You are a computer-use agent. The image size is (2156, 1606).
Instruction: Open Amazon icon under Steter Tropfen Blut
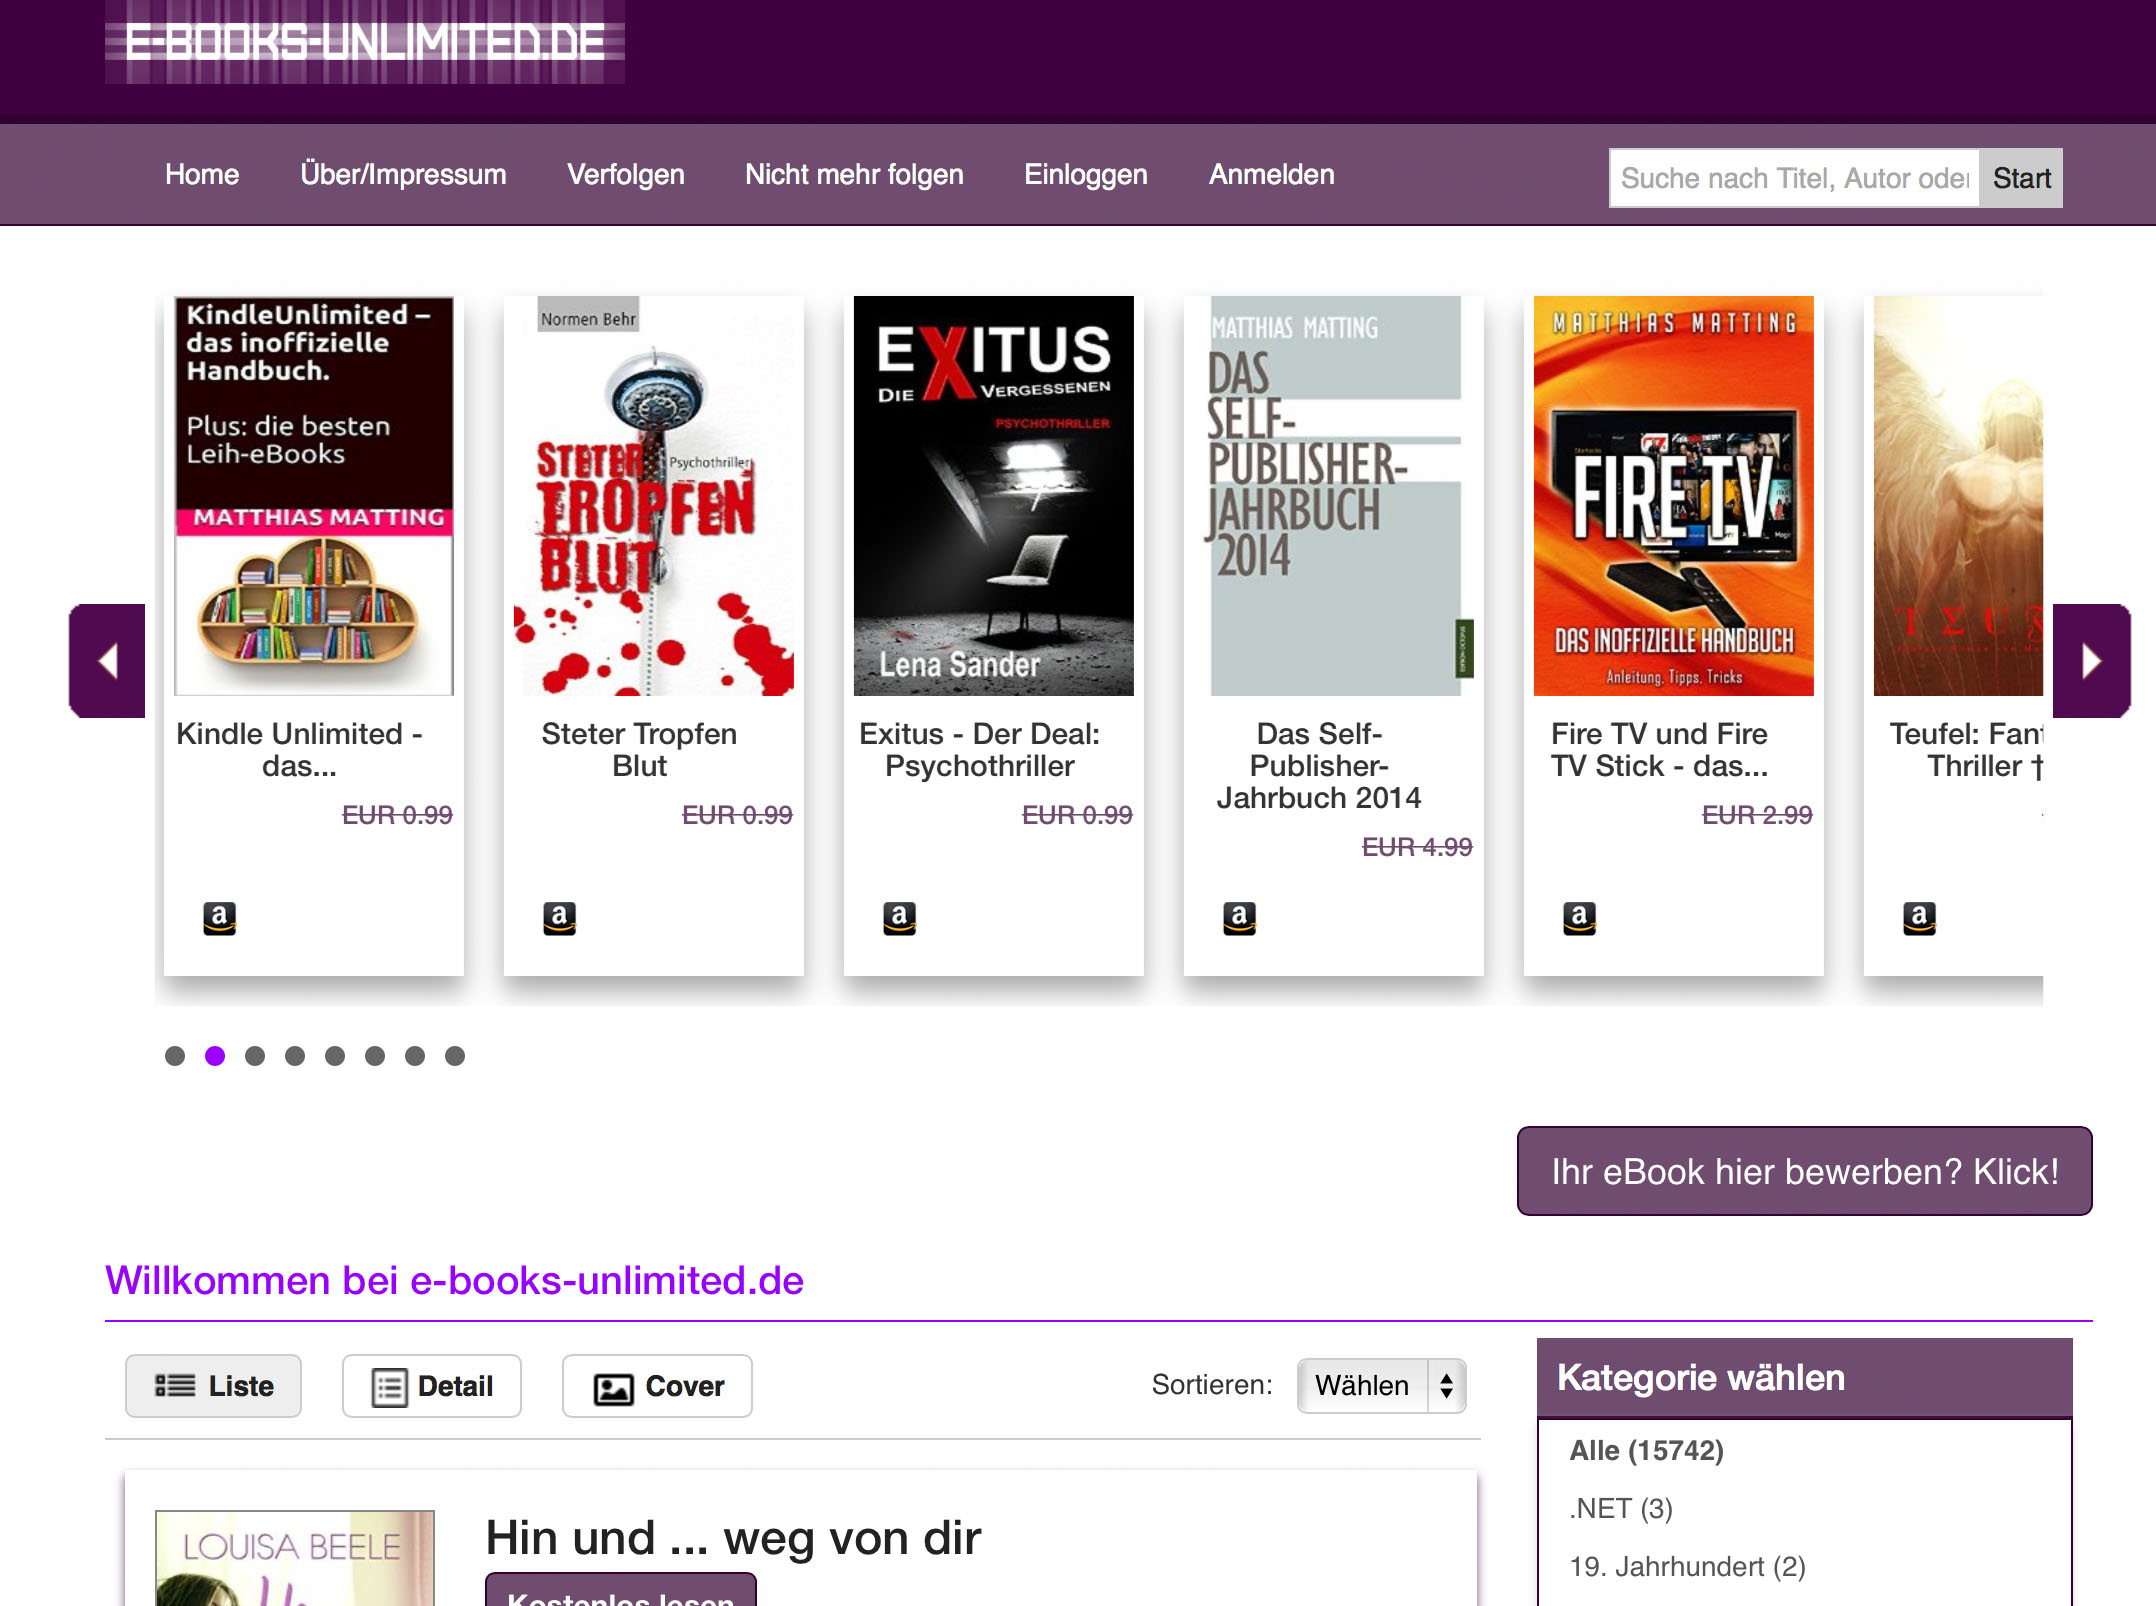[x=559, y=917]
